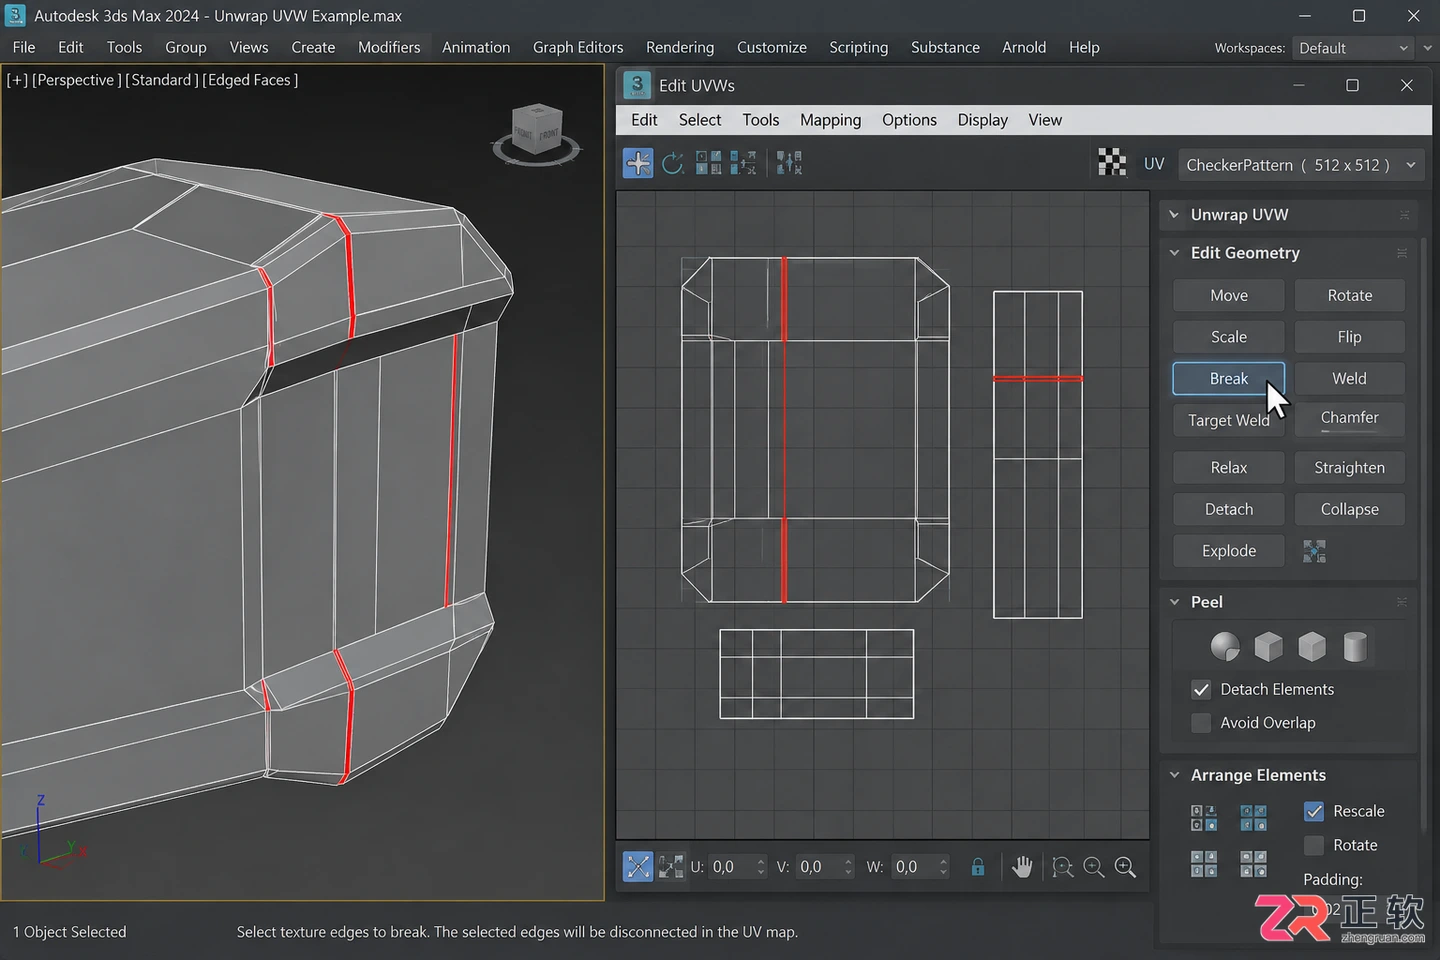The image size is (1440, 960).
Task: Enable the Avoid Overlap checkbox
Action: 1201,723
